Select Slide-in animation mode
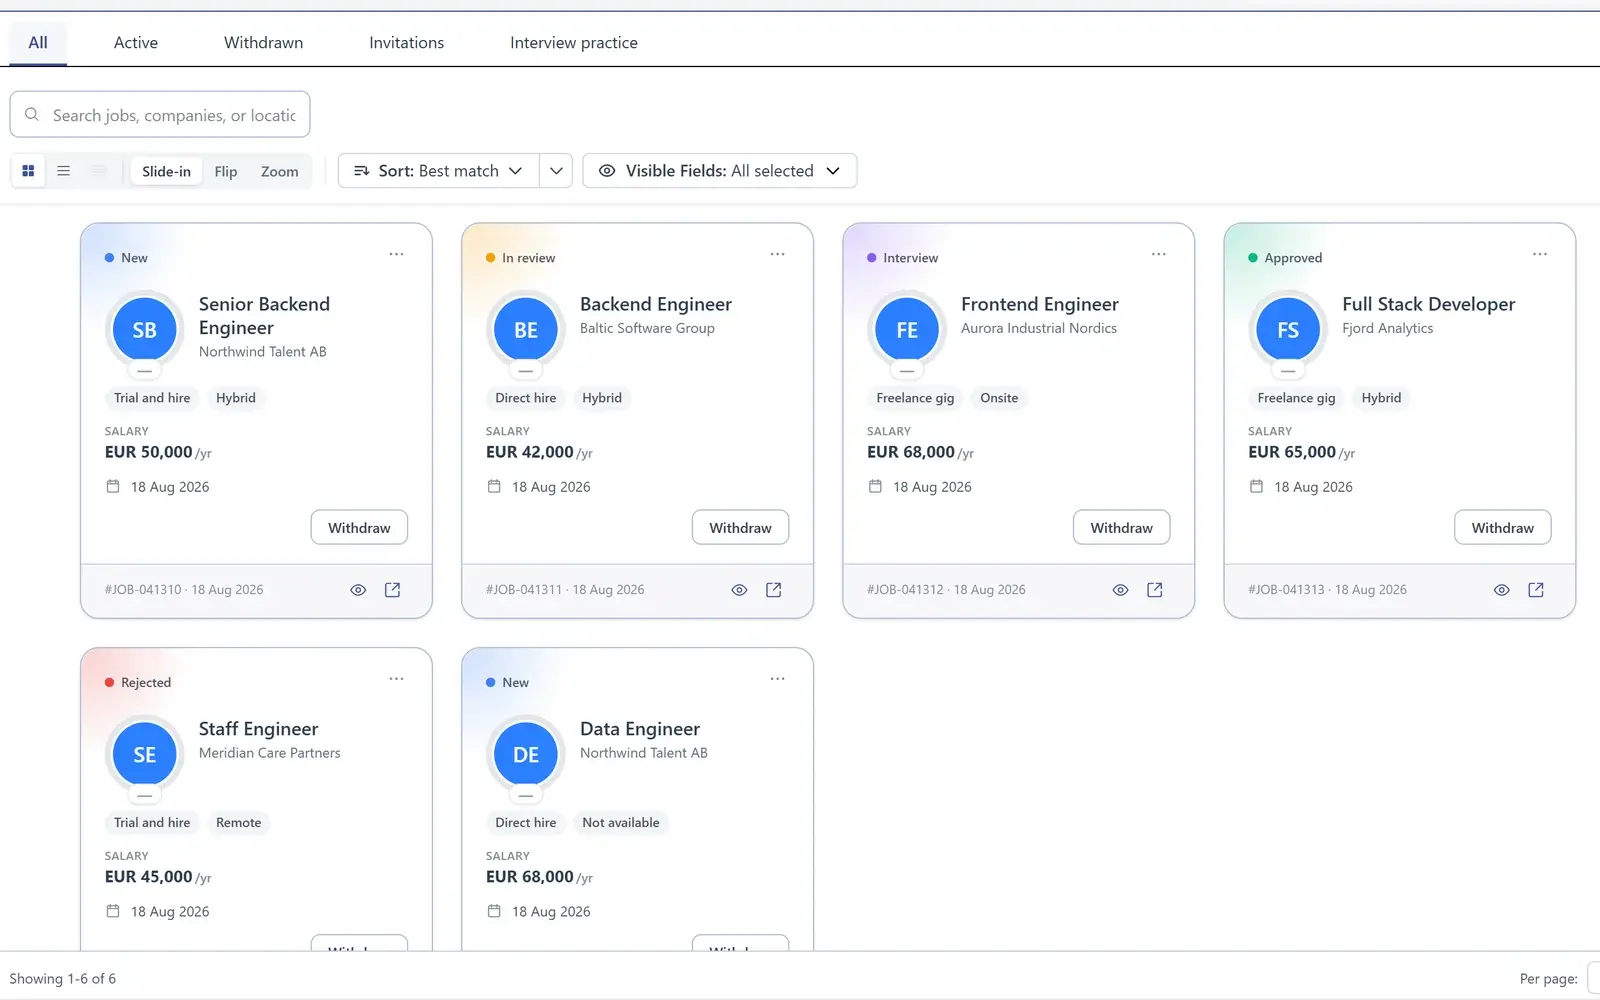1600x1000 pixels. click(166, 171)
